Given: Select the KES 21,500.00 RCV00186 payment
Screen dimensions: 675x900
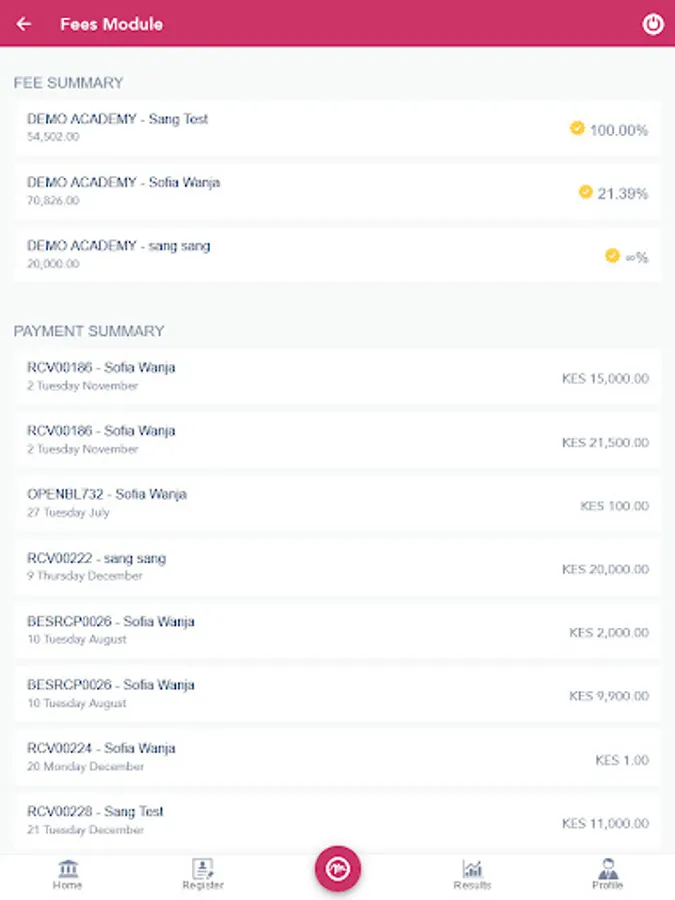Looking at the screenshot, I should click(337, 440).
